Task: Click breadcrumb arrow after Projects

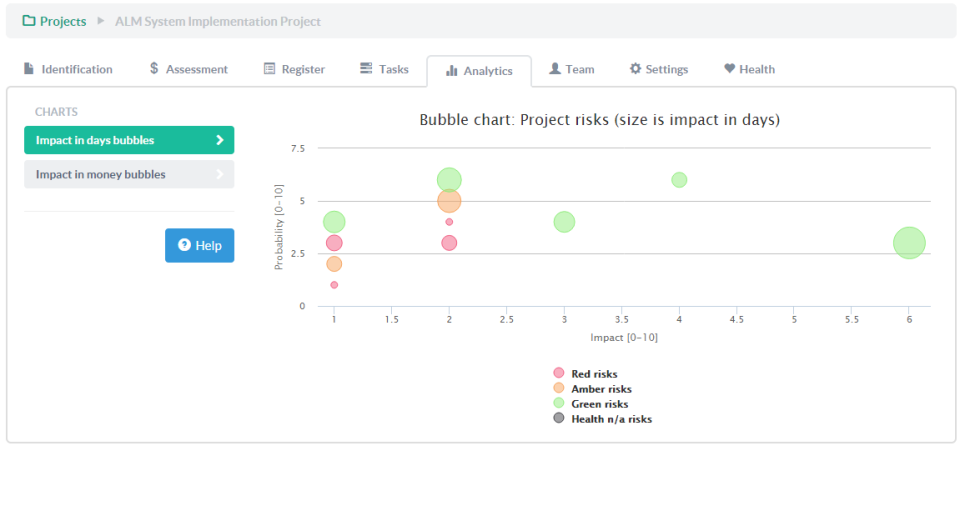Action: [x=100, y=21]
